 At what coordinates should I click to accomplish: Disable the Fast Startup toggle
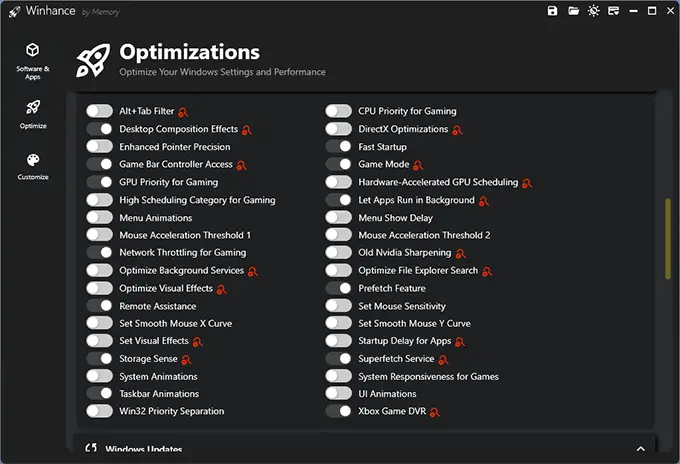click(x=338, y=147)
